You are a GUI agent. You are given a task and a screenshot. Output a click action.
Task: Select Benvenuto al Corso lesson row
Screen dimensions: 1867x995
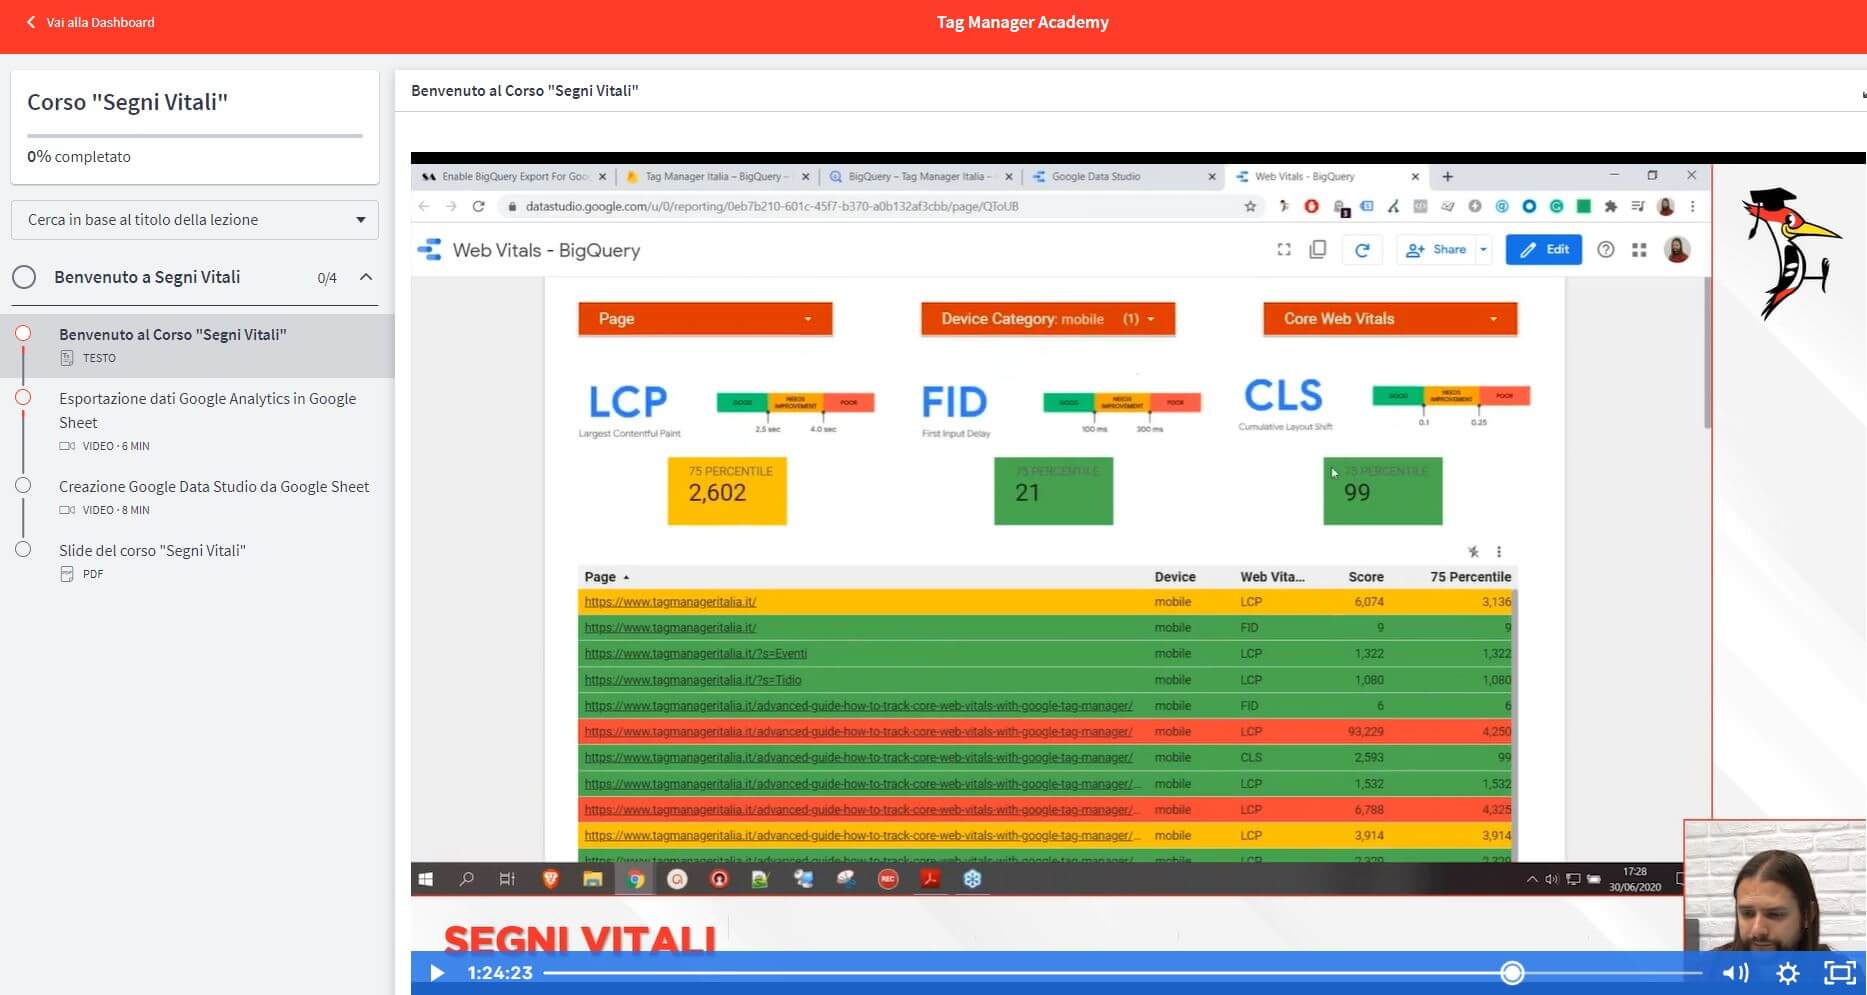[x=197, y=345]
